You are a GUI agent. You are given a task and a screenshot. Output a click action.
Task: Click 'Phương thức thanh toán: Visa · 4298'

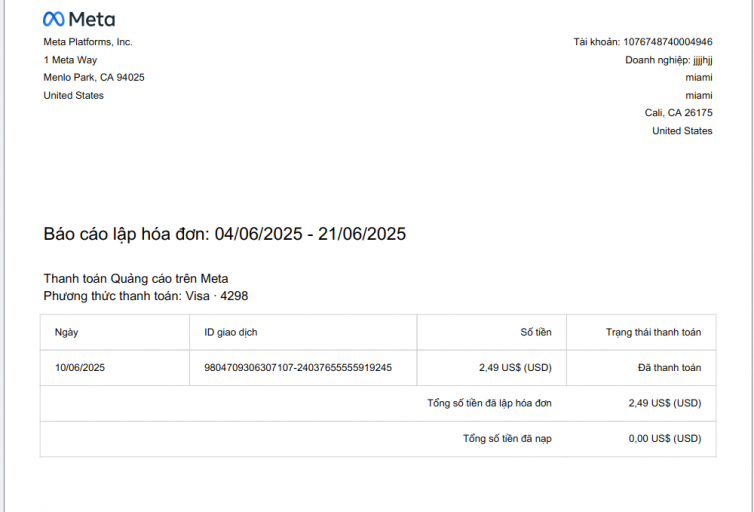(x=146, y=296)
